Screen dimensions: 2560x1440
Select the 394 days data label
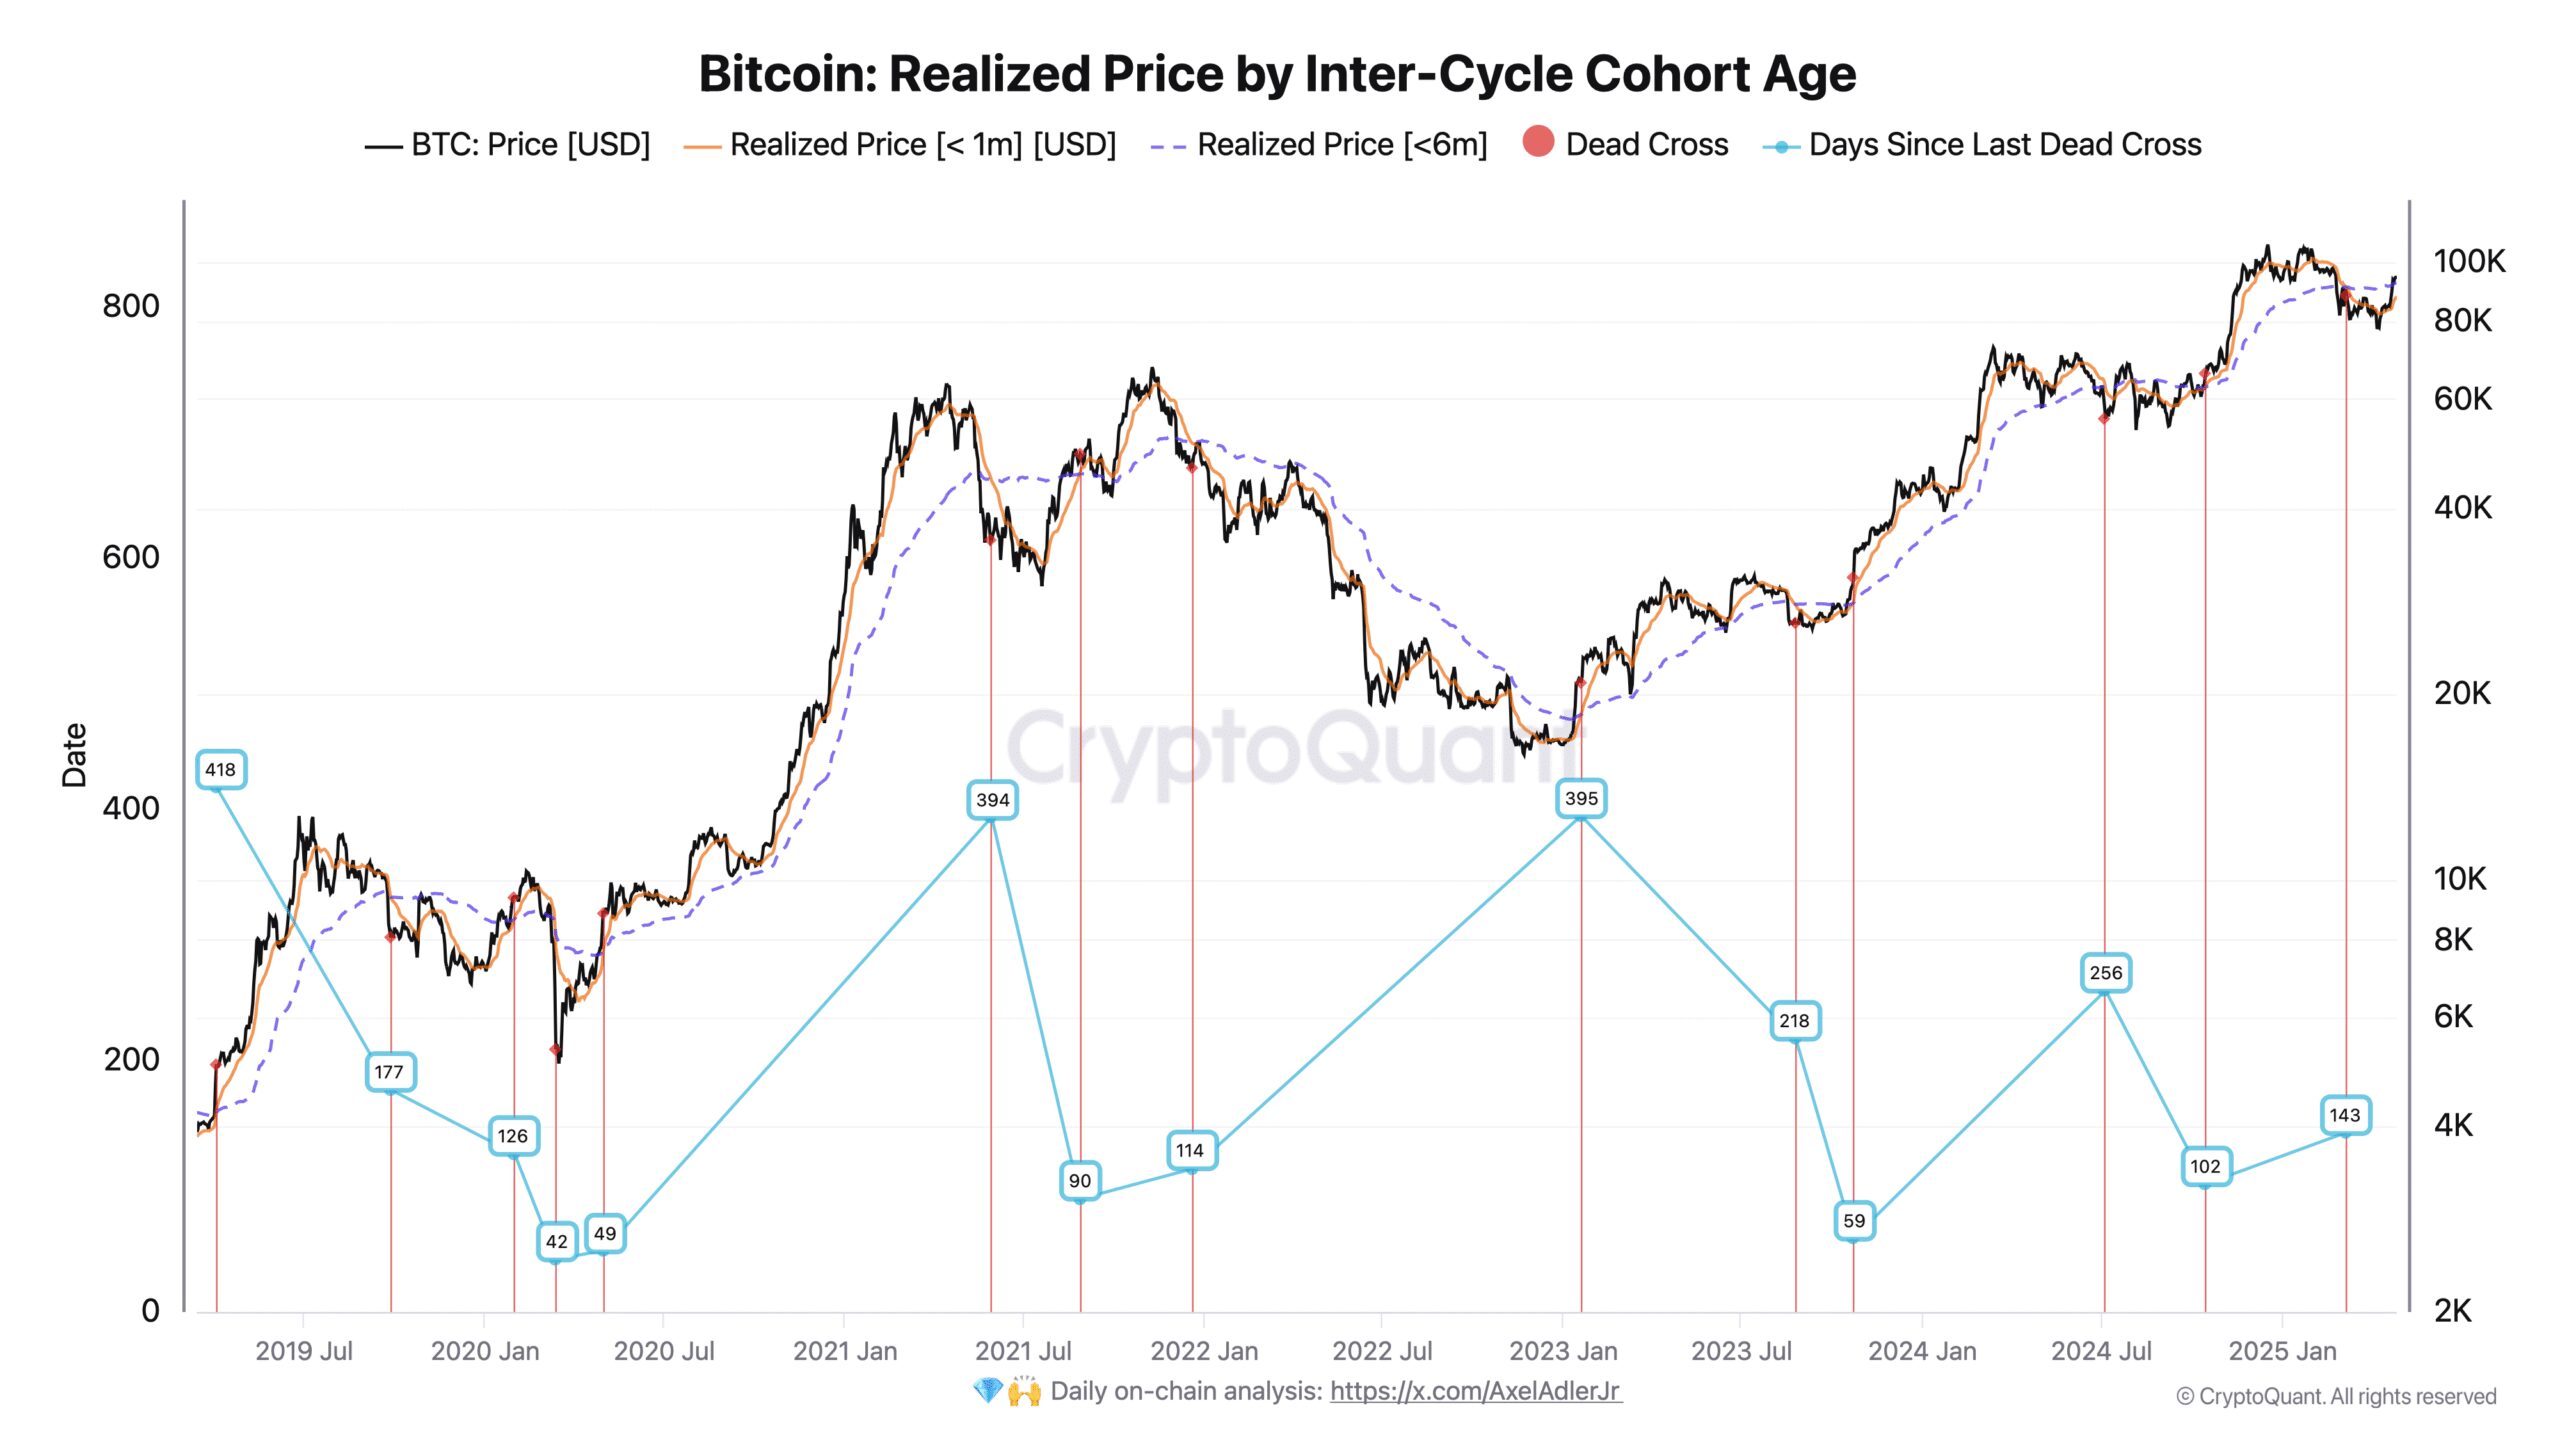(x=992, y=800)
